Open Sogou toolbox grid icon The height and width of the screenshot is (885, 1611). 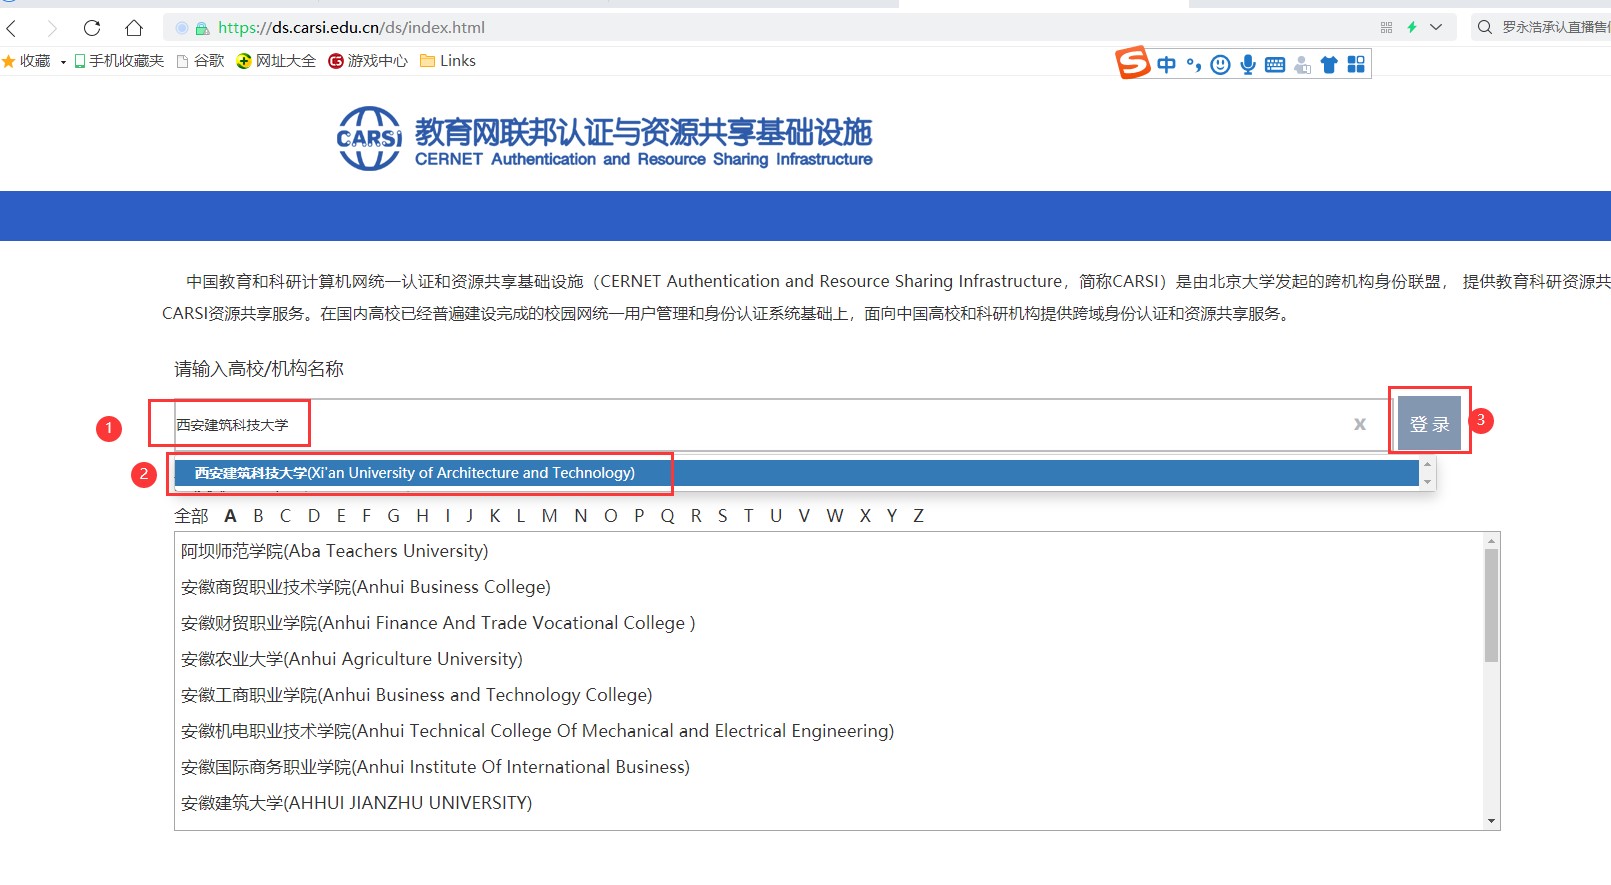click(x=1356, y=65)
